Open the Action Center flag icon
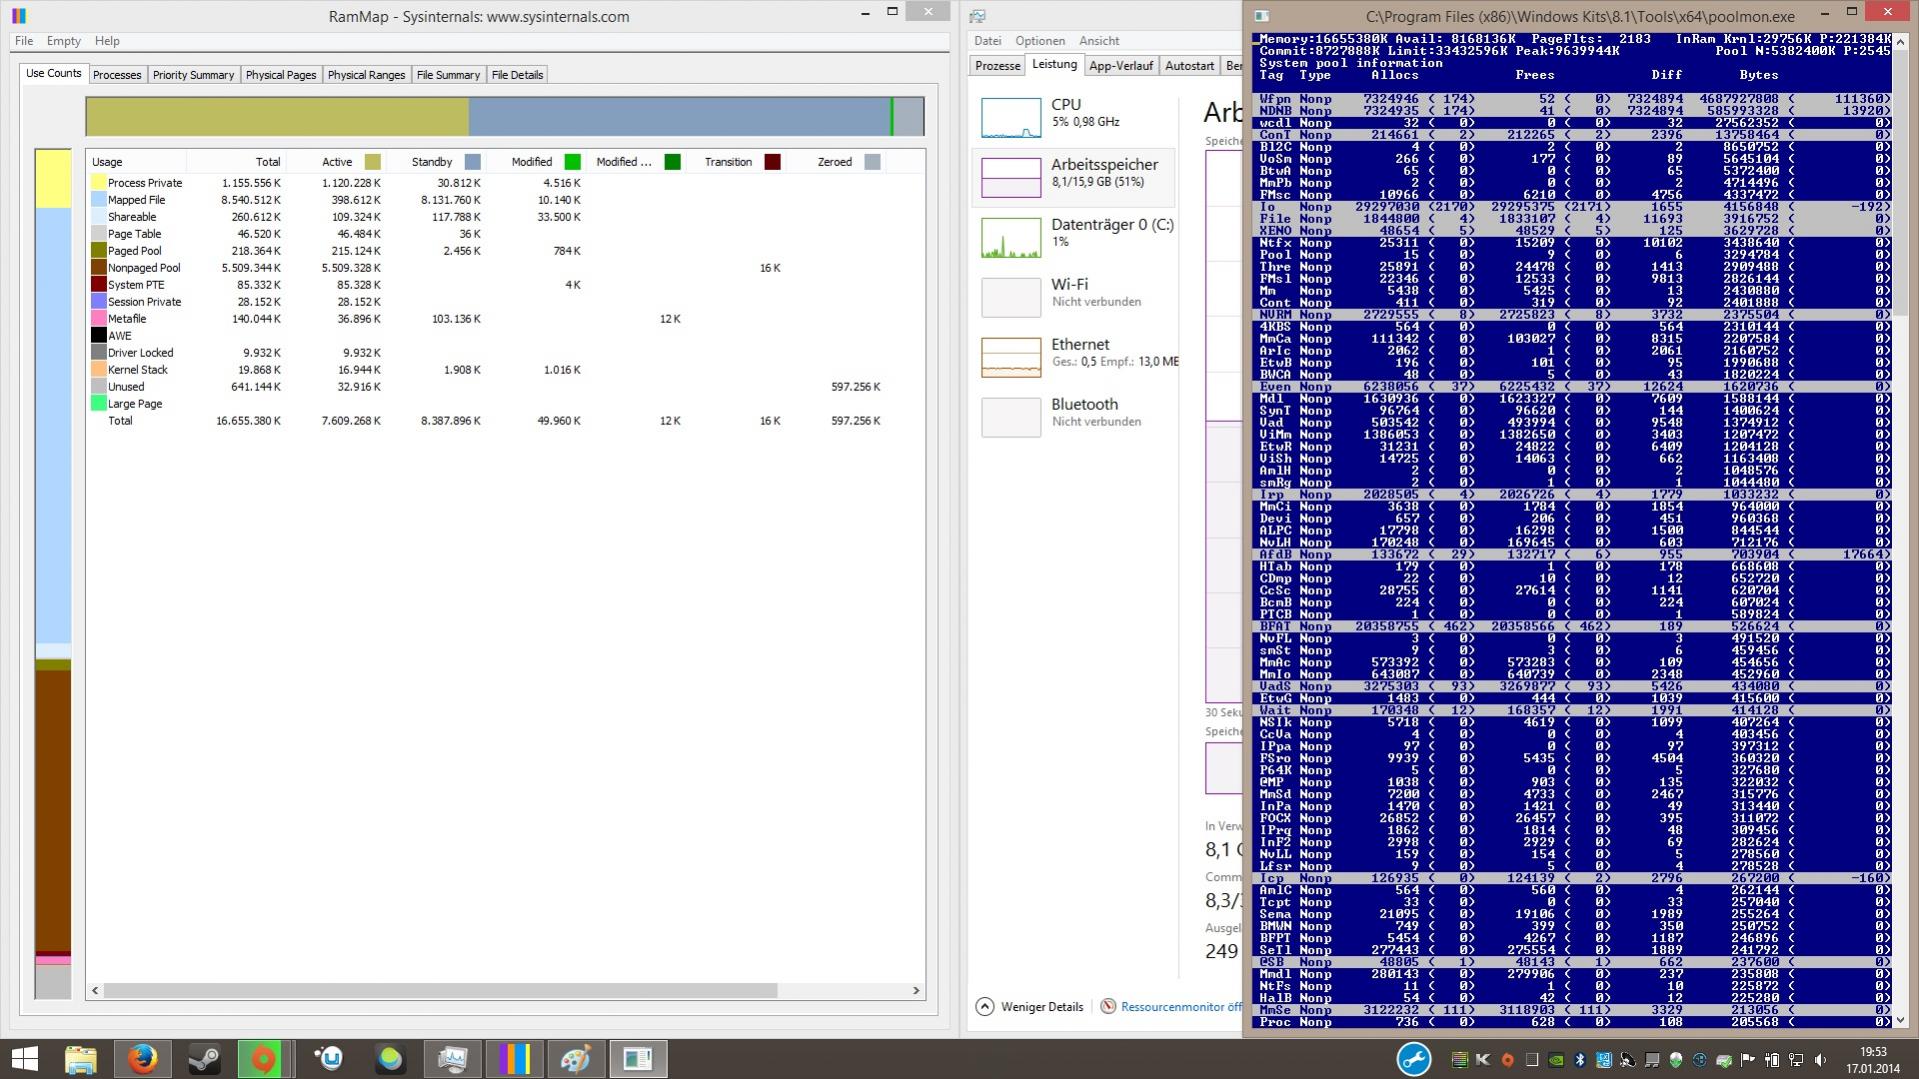The image size is (1919, 1079). pos(1748,1060)
